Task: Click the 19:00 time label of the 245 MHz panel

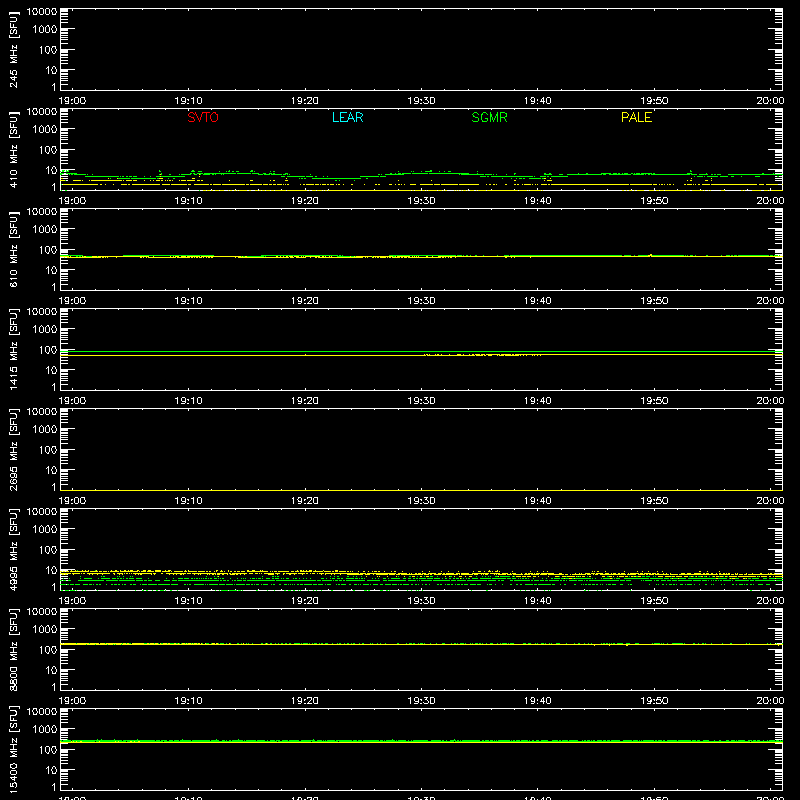Action: 72,101
